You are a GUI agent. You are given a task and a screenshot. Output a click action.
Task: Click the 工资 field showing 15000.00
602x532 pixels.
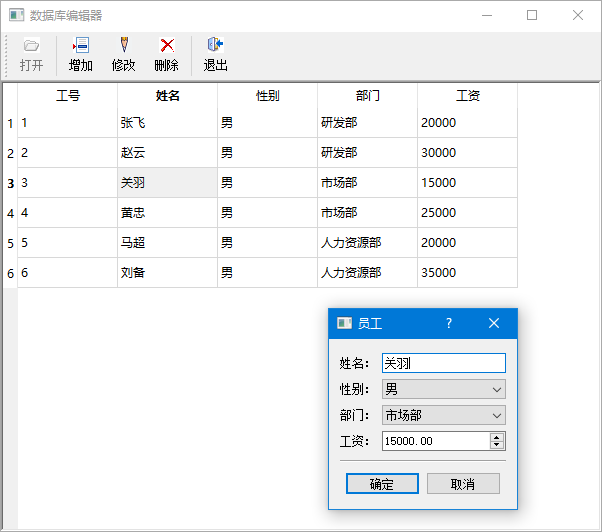[x=436, y=441]
